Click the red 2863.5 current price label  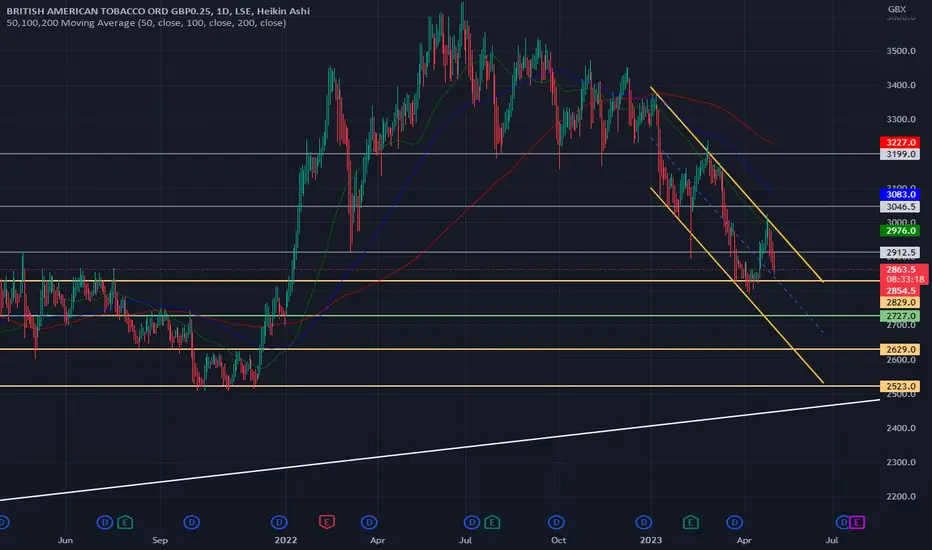click(x=902, y=269)
